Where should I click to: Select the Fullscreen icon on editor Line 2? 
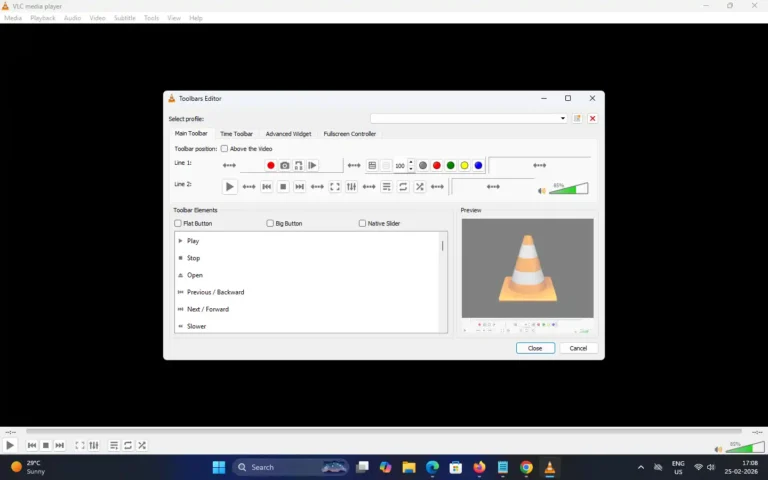click(x=335, y=187)
